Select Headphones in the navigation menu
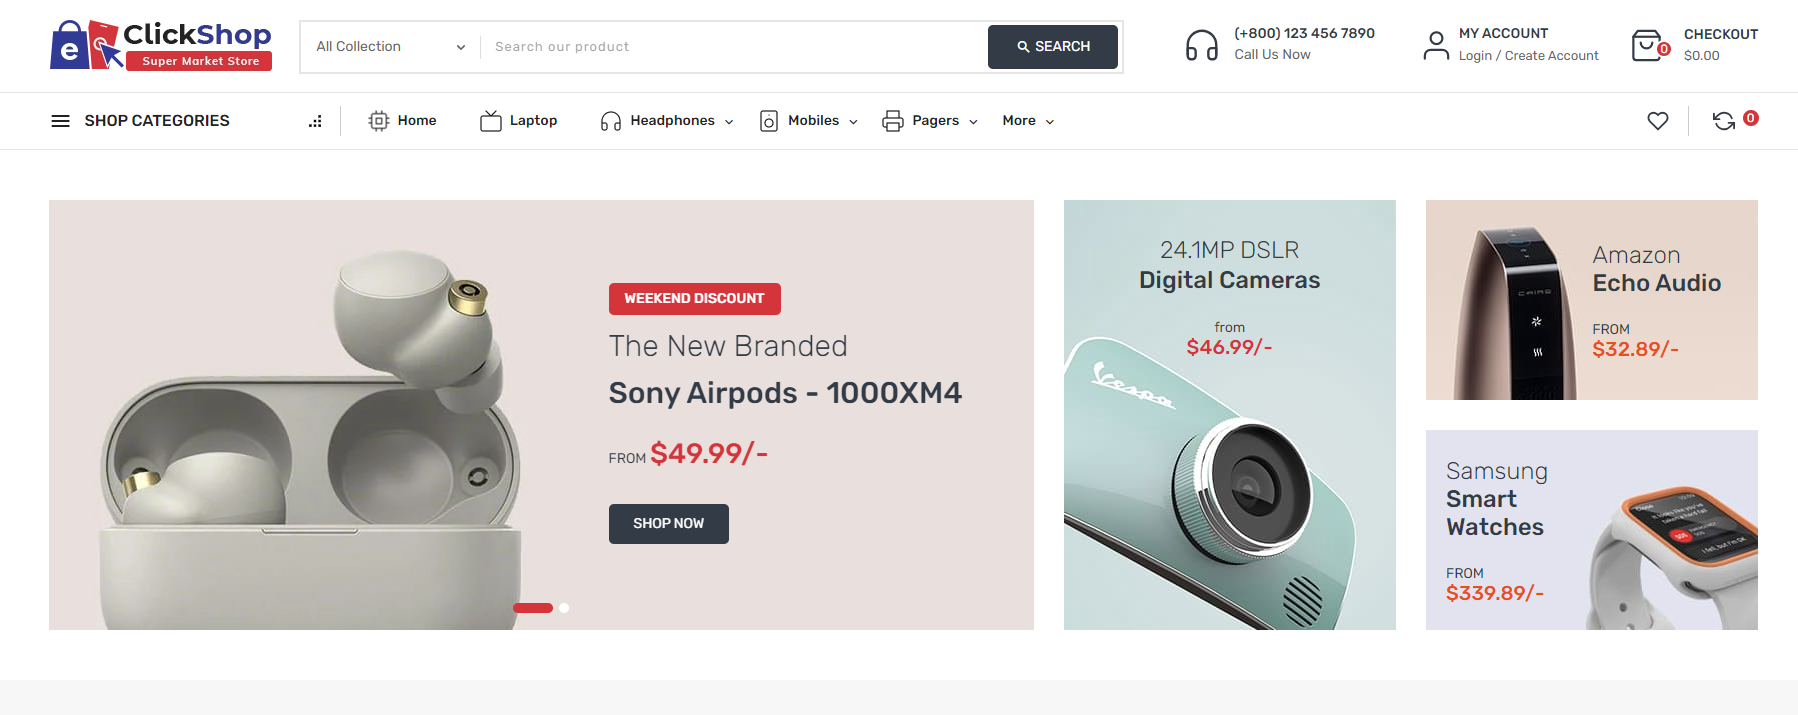The width and height of the screenshot is (1798, 715). [671, 120]
